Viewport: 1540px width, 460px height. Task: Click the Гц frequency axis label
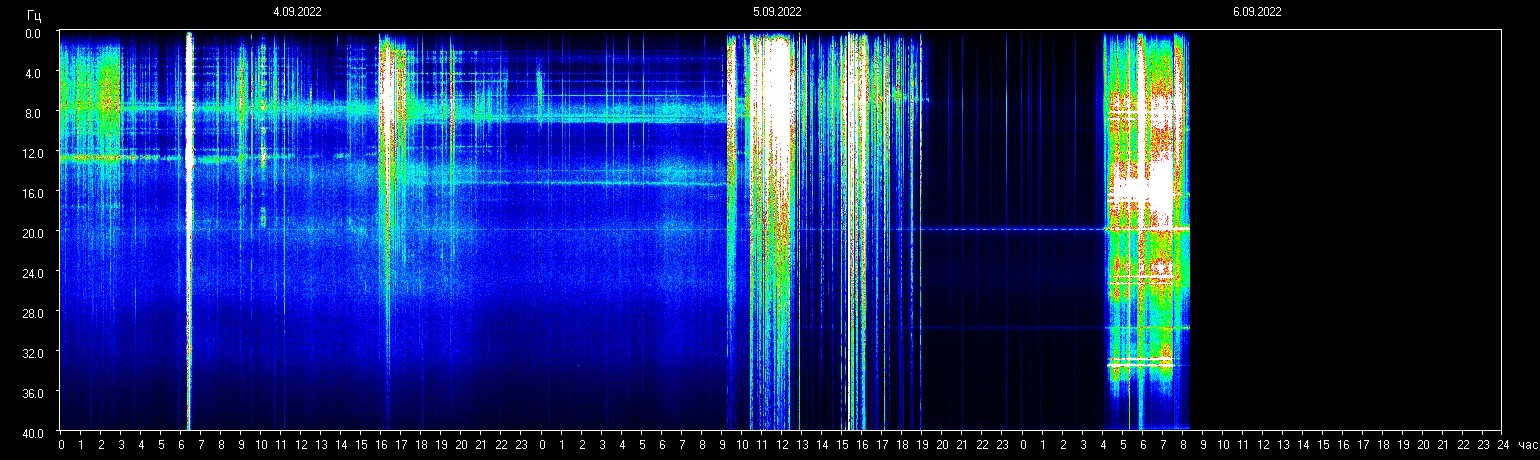(x=34, y=14)
